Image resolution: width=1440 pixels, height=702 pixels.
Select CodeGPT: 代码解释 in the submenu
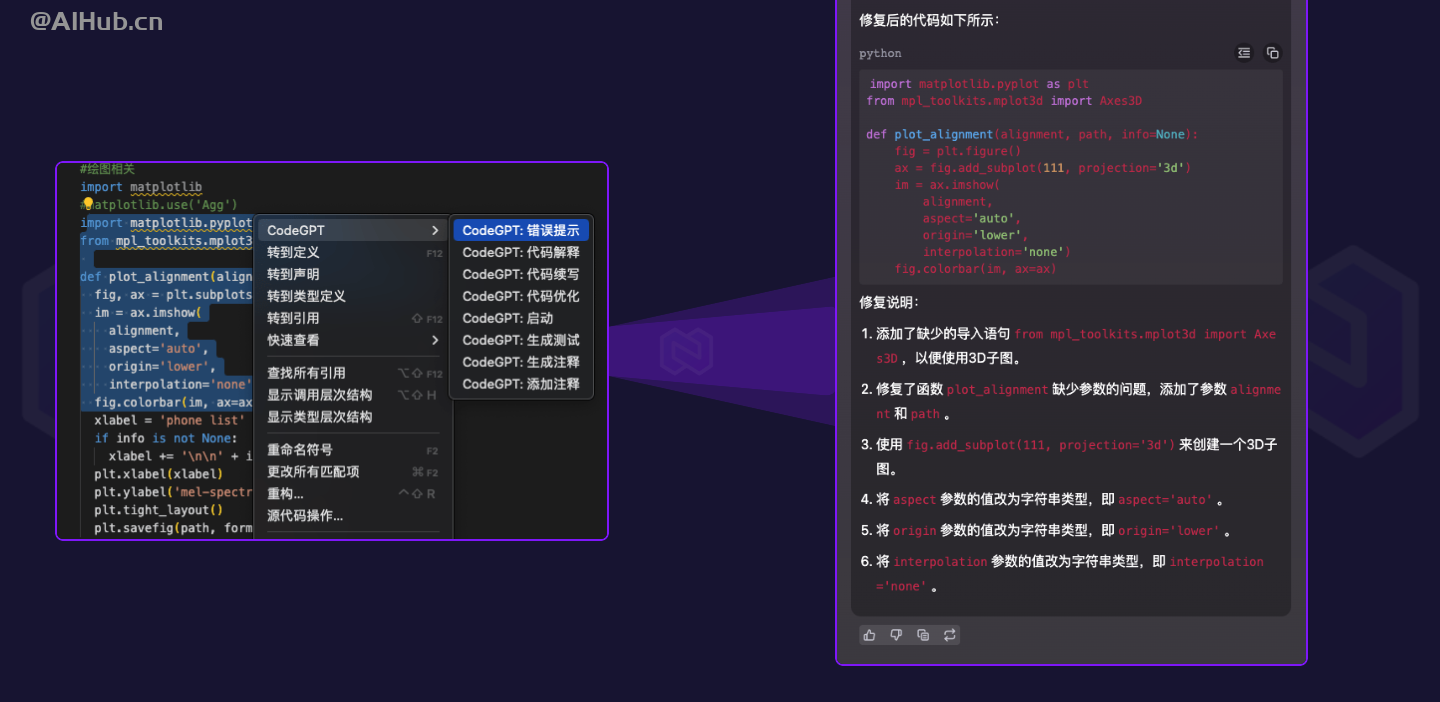pos(521,252)
